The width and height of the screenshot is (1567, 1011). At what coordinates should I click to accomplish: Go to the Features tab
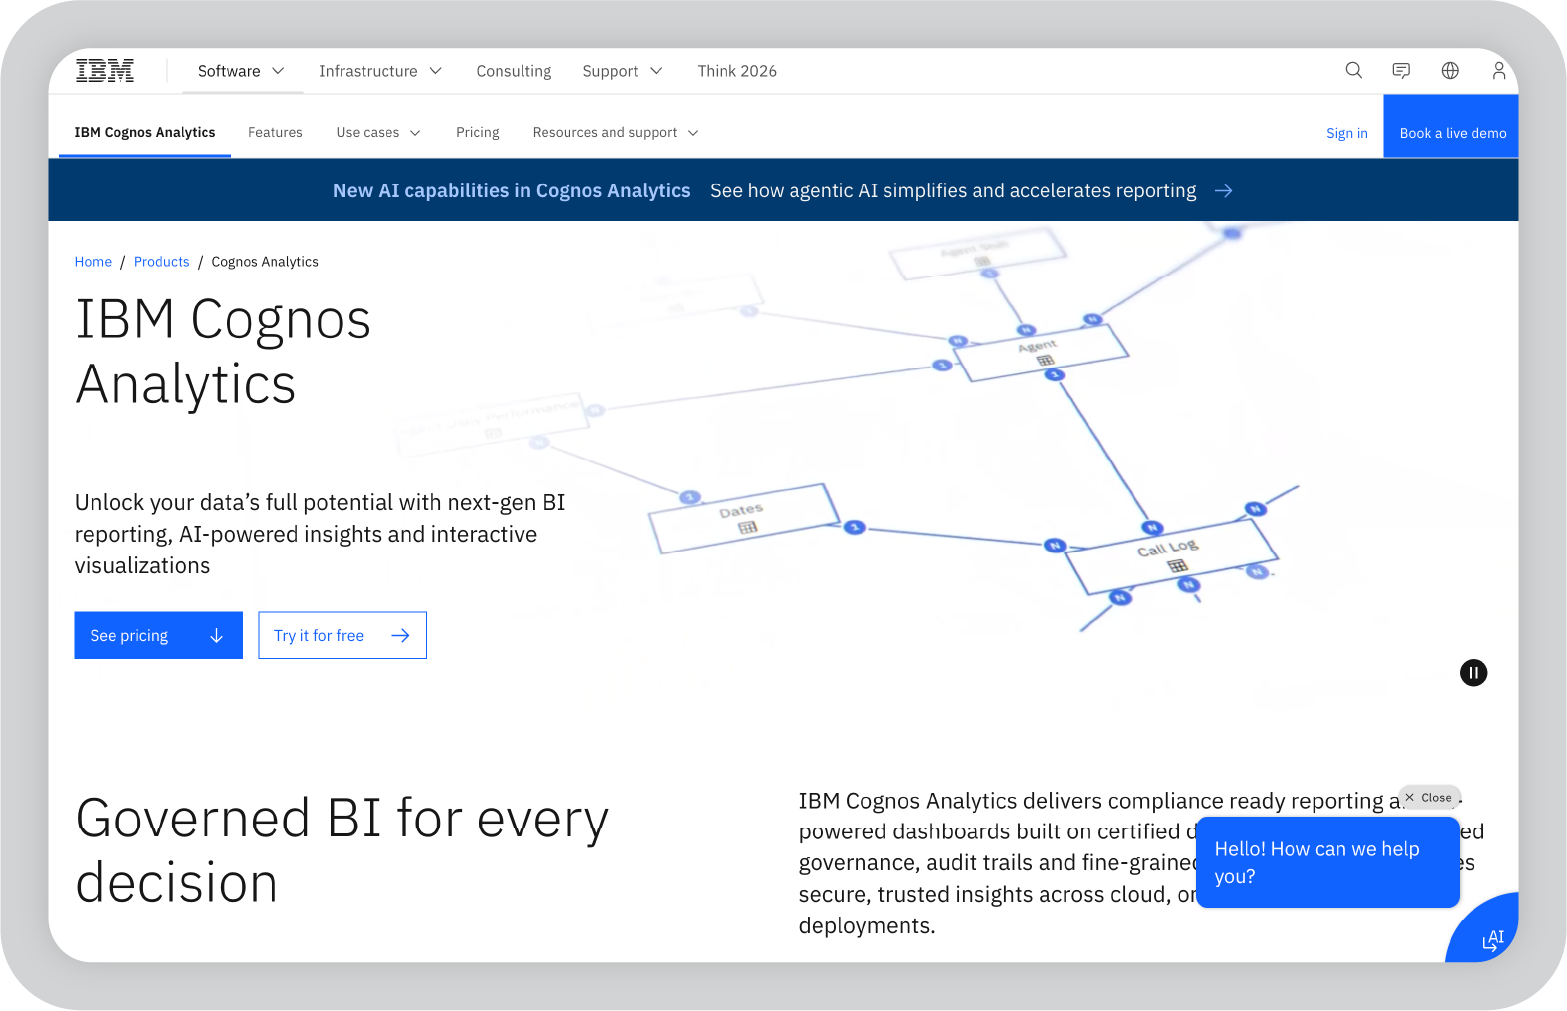pos(275,133)
